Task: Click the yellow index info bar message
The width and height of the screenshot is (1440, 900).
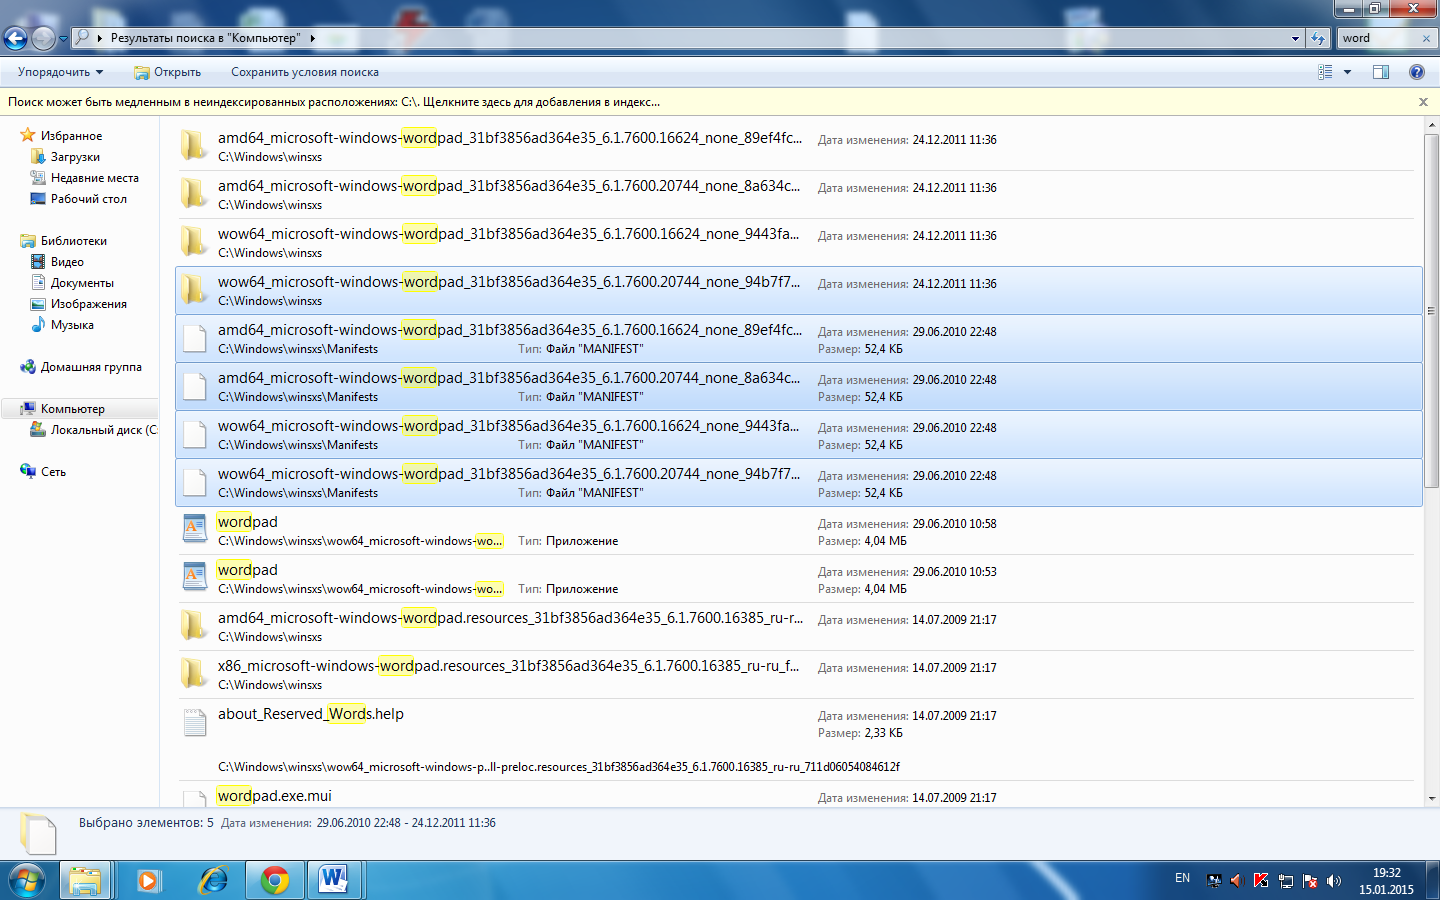Action: coord(334,102)
